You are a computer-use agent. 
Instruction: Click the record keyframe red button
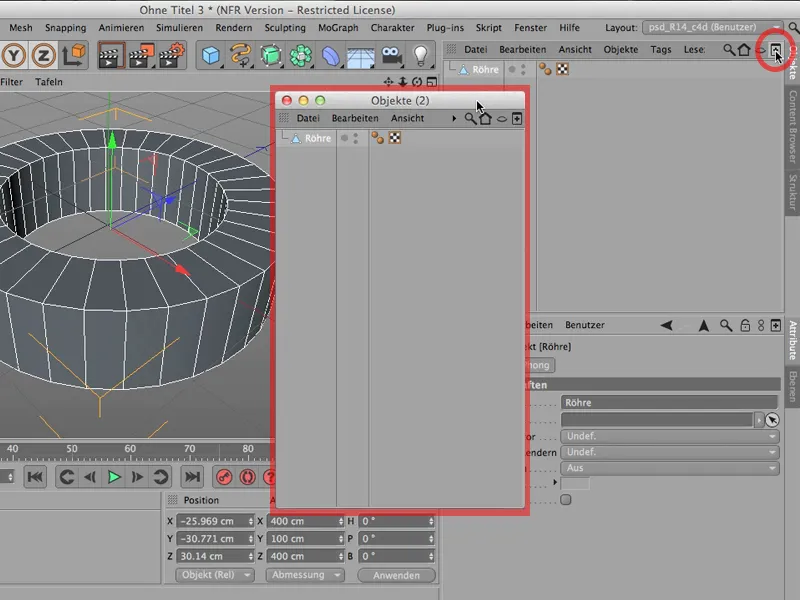point(224,477)
